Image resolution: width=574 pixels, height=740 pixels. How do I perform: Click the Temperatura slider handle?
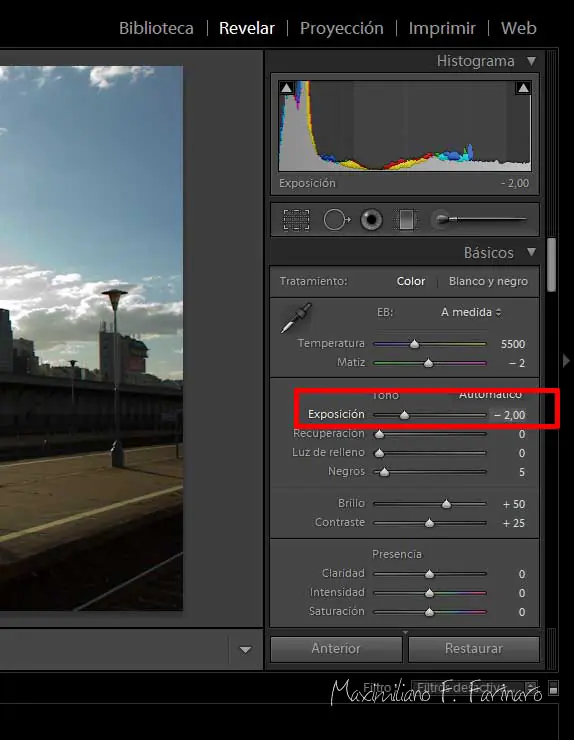[x=414, y=344]
